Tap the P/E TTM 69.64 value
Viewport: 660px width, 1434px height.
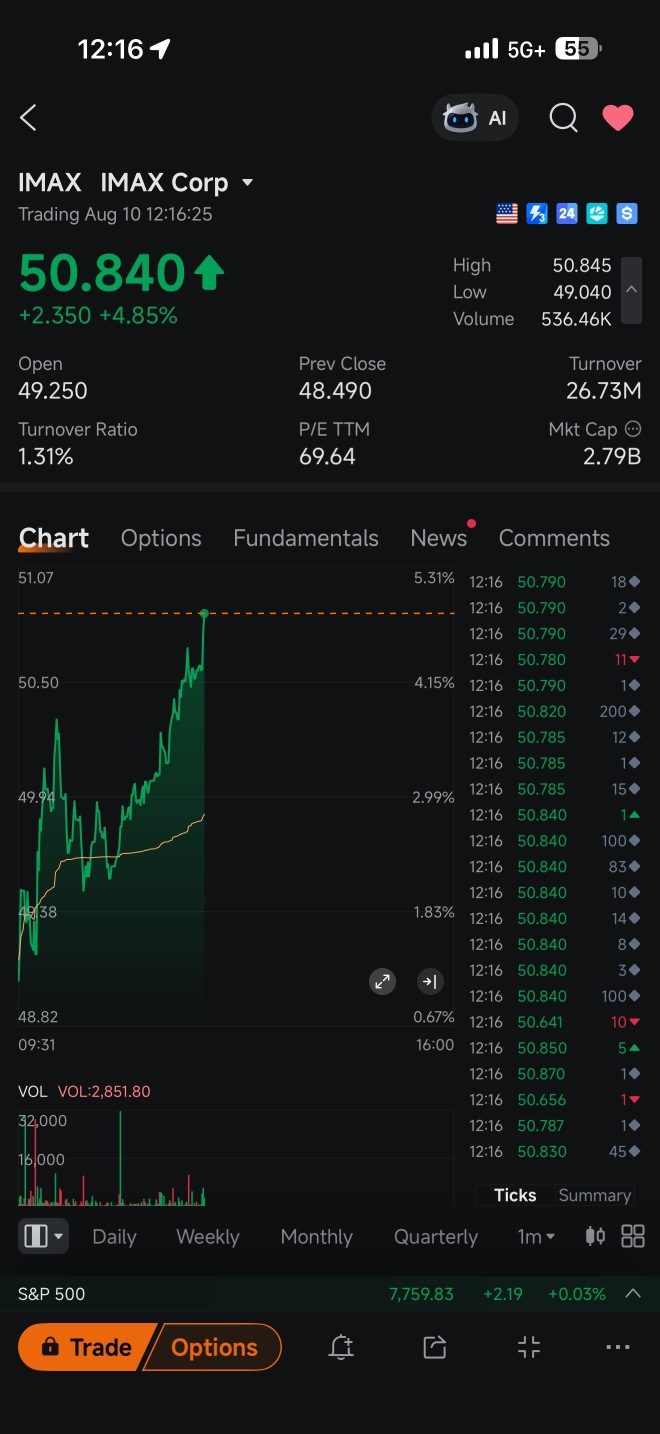tap(327, 457)
